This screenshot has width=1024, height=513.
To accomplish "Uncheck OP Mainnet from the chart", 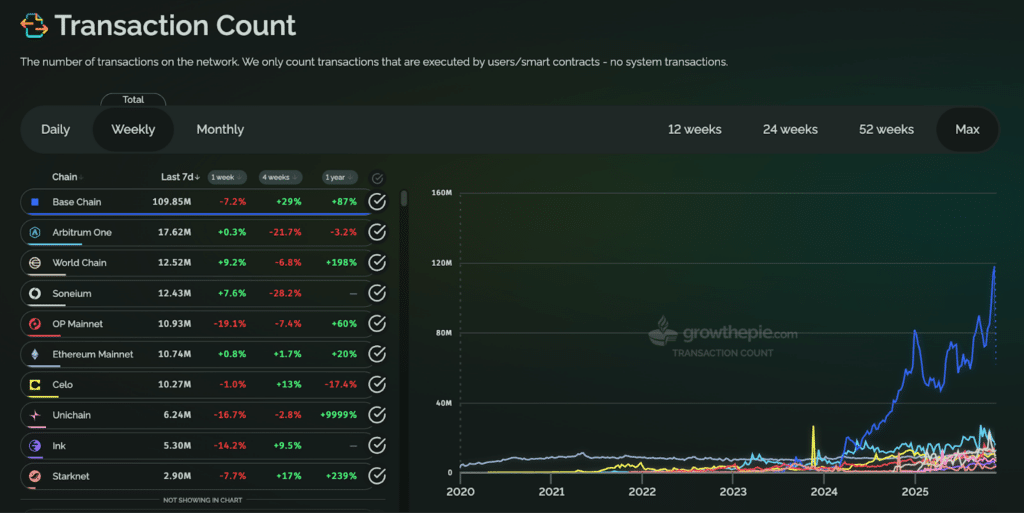I will click(x=377, y=323).
